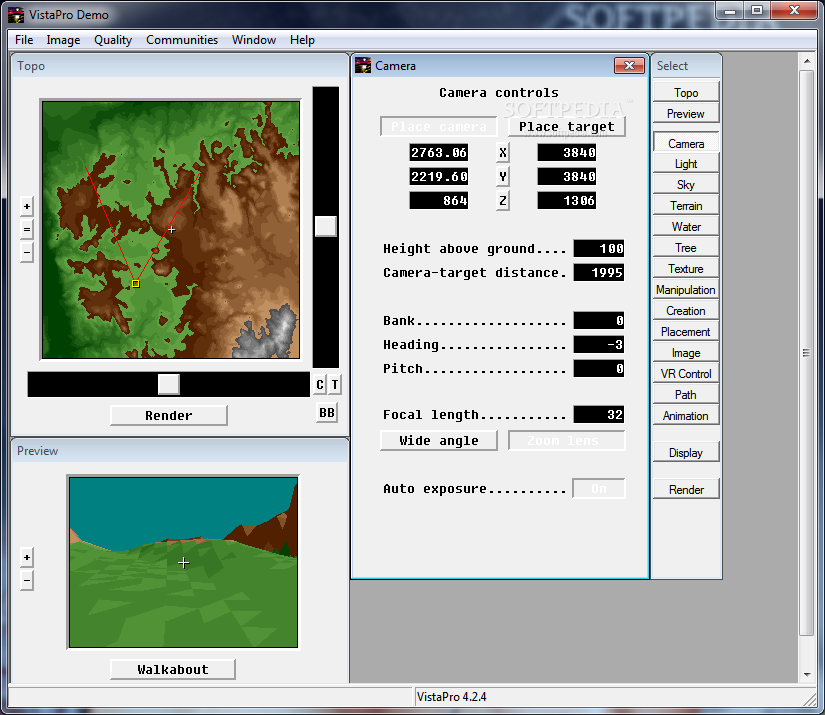Click the equals button beside Topo map
Viewport: 825px width, 715px height.
(27, 229)
